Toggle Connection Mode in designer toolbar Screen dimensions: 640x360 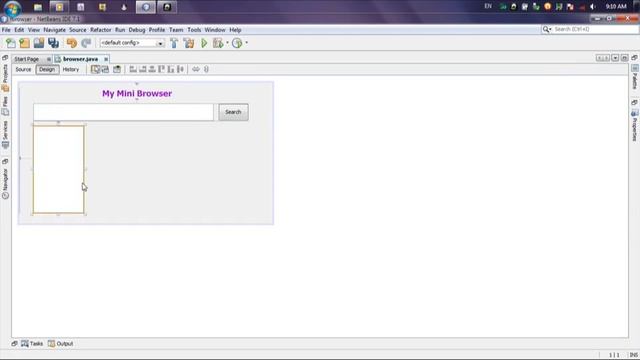coord(105,69)
